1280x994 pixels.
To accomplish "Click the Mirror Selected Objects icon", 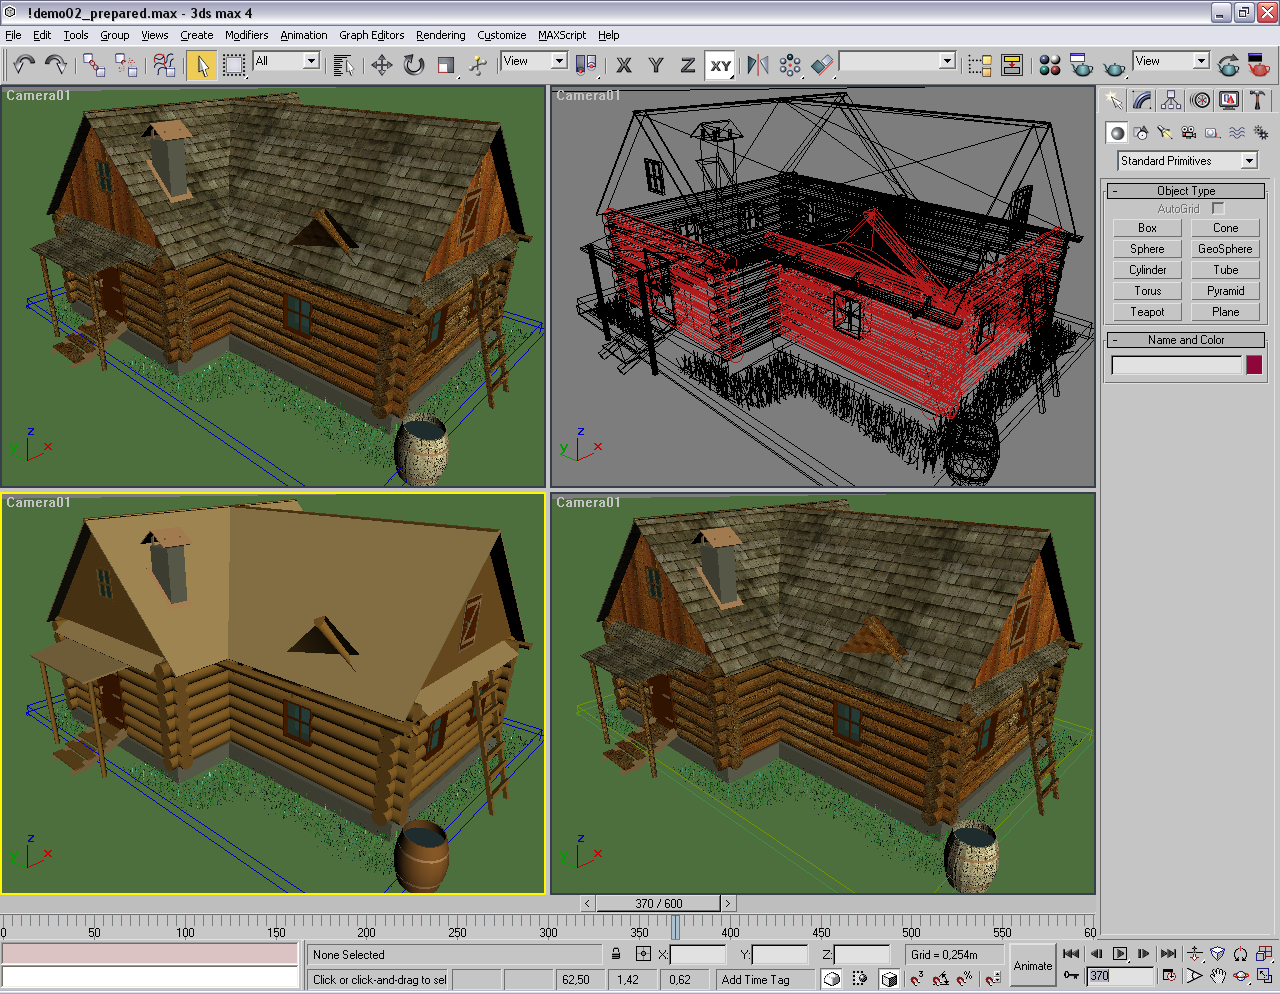I will click(x=758, y=66).
